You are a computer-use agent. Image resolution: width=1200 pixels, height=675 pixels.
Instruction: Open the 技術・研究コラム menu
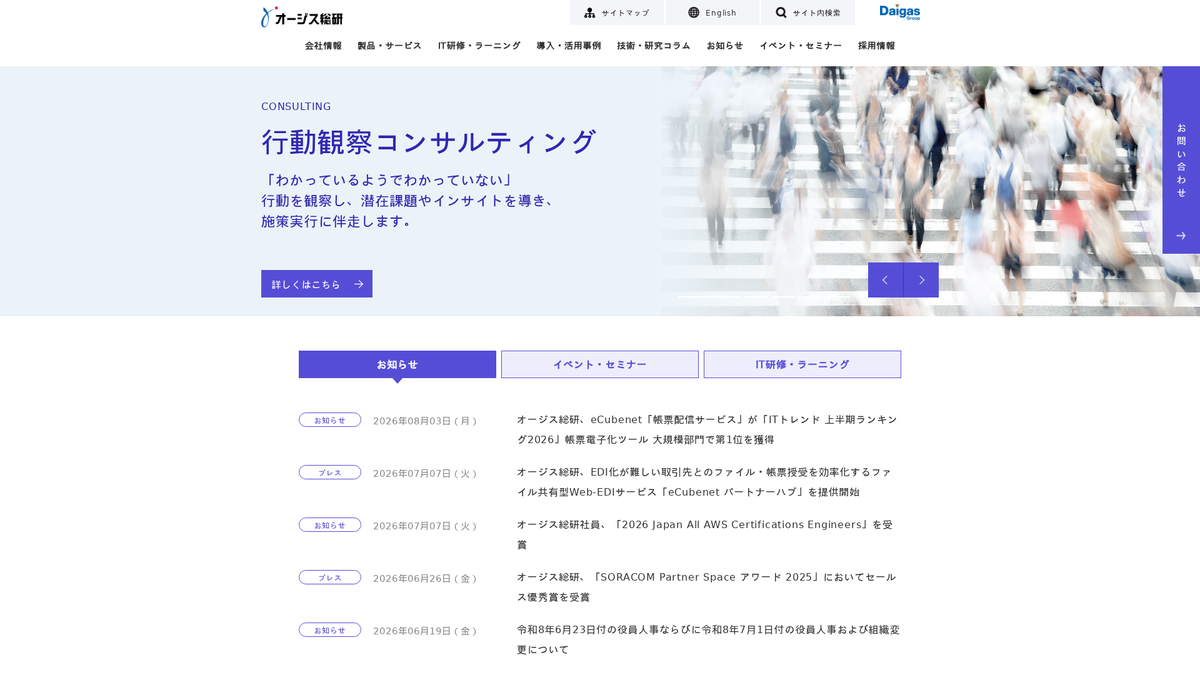click(654, 46)
